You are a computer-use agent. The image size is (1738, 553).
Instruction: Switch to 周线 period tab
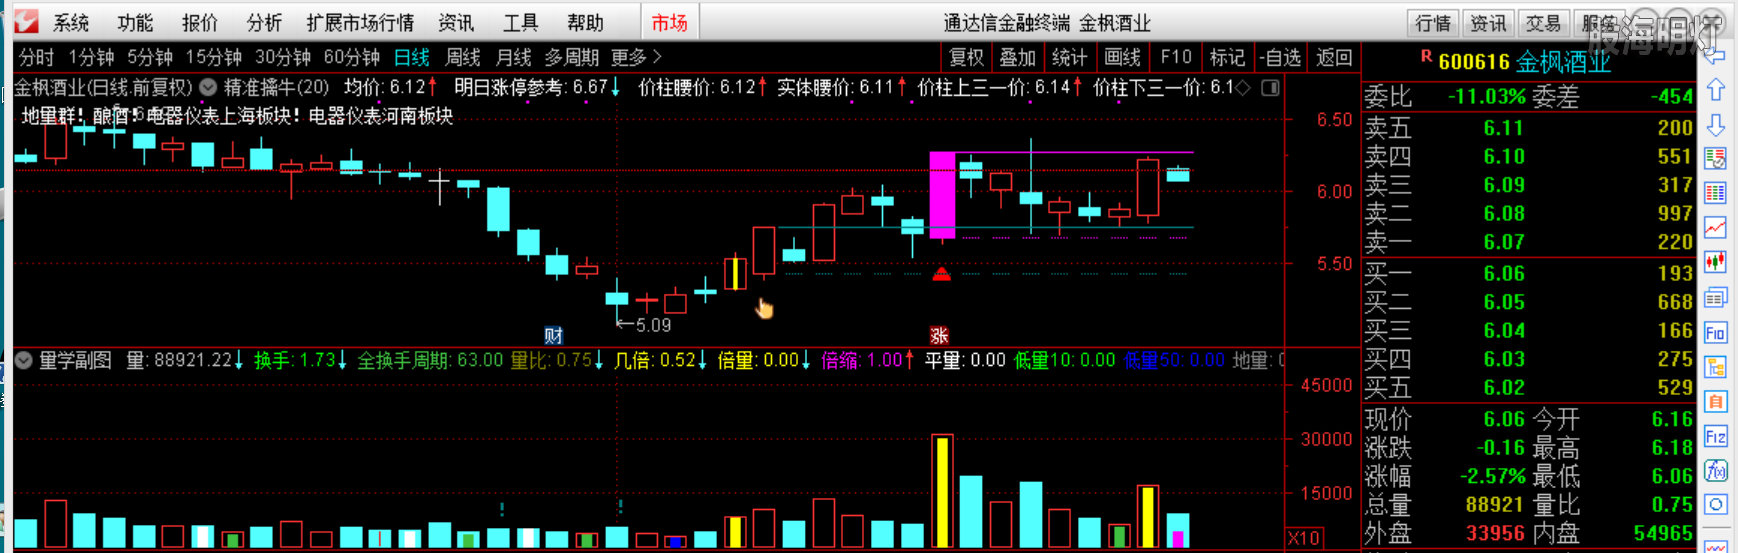pyautogui.click(x=463, y=57)
